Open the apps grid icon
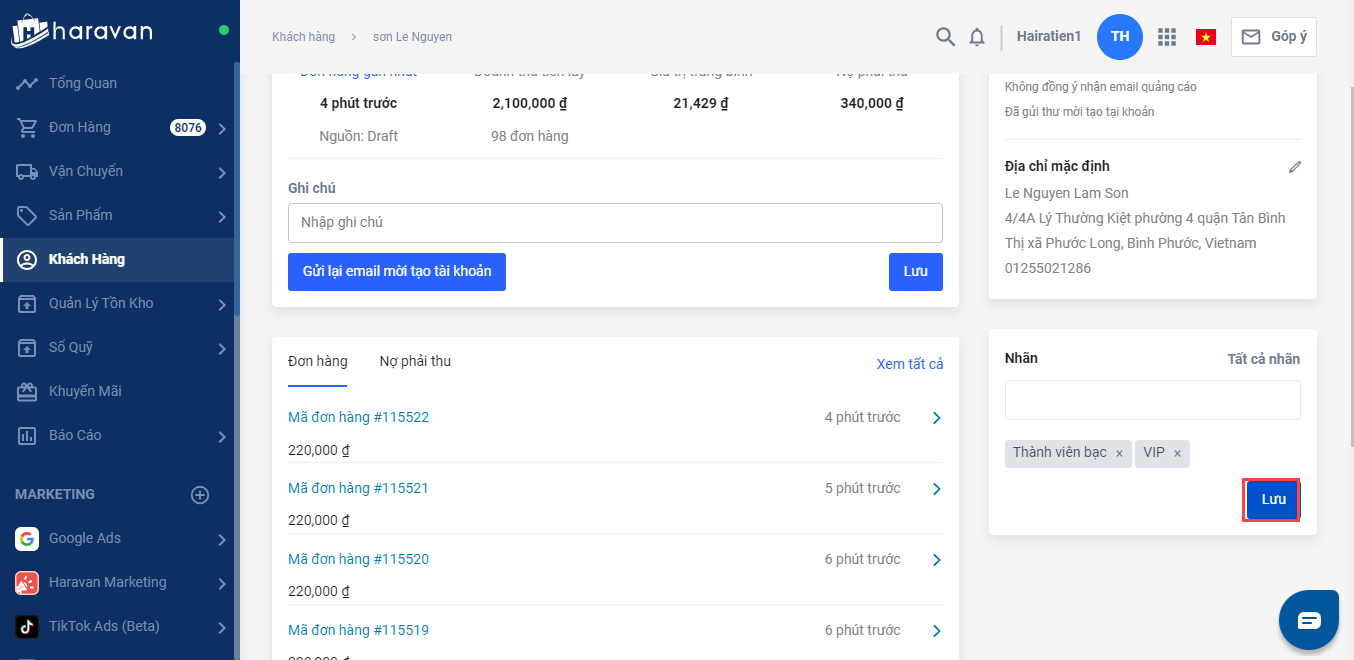 tap(1166, 37)
